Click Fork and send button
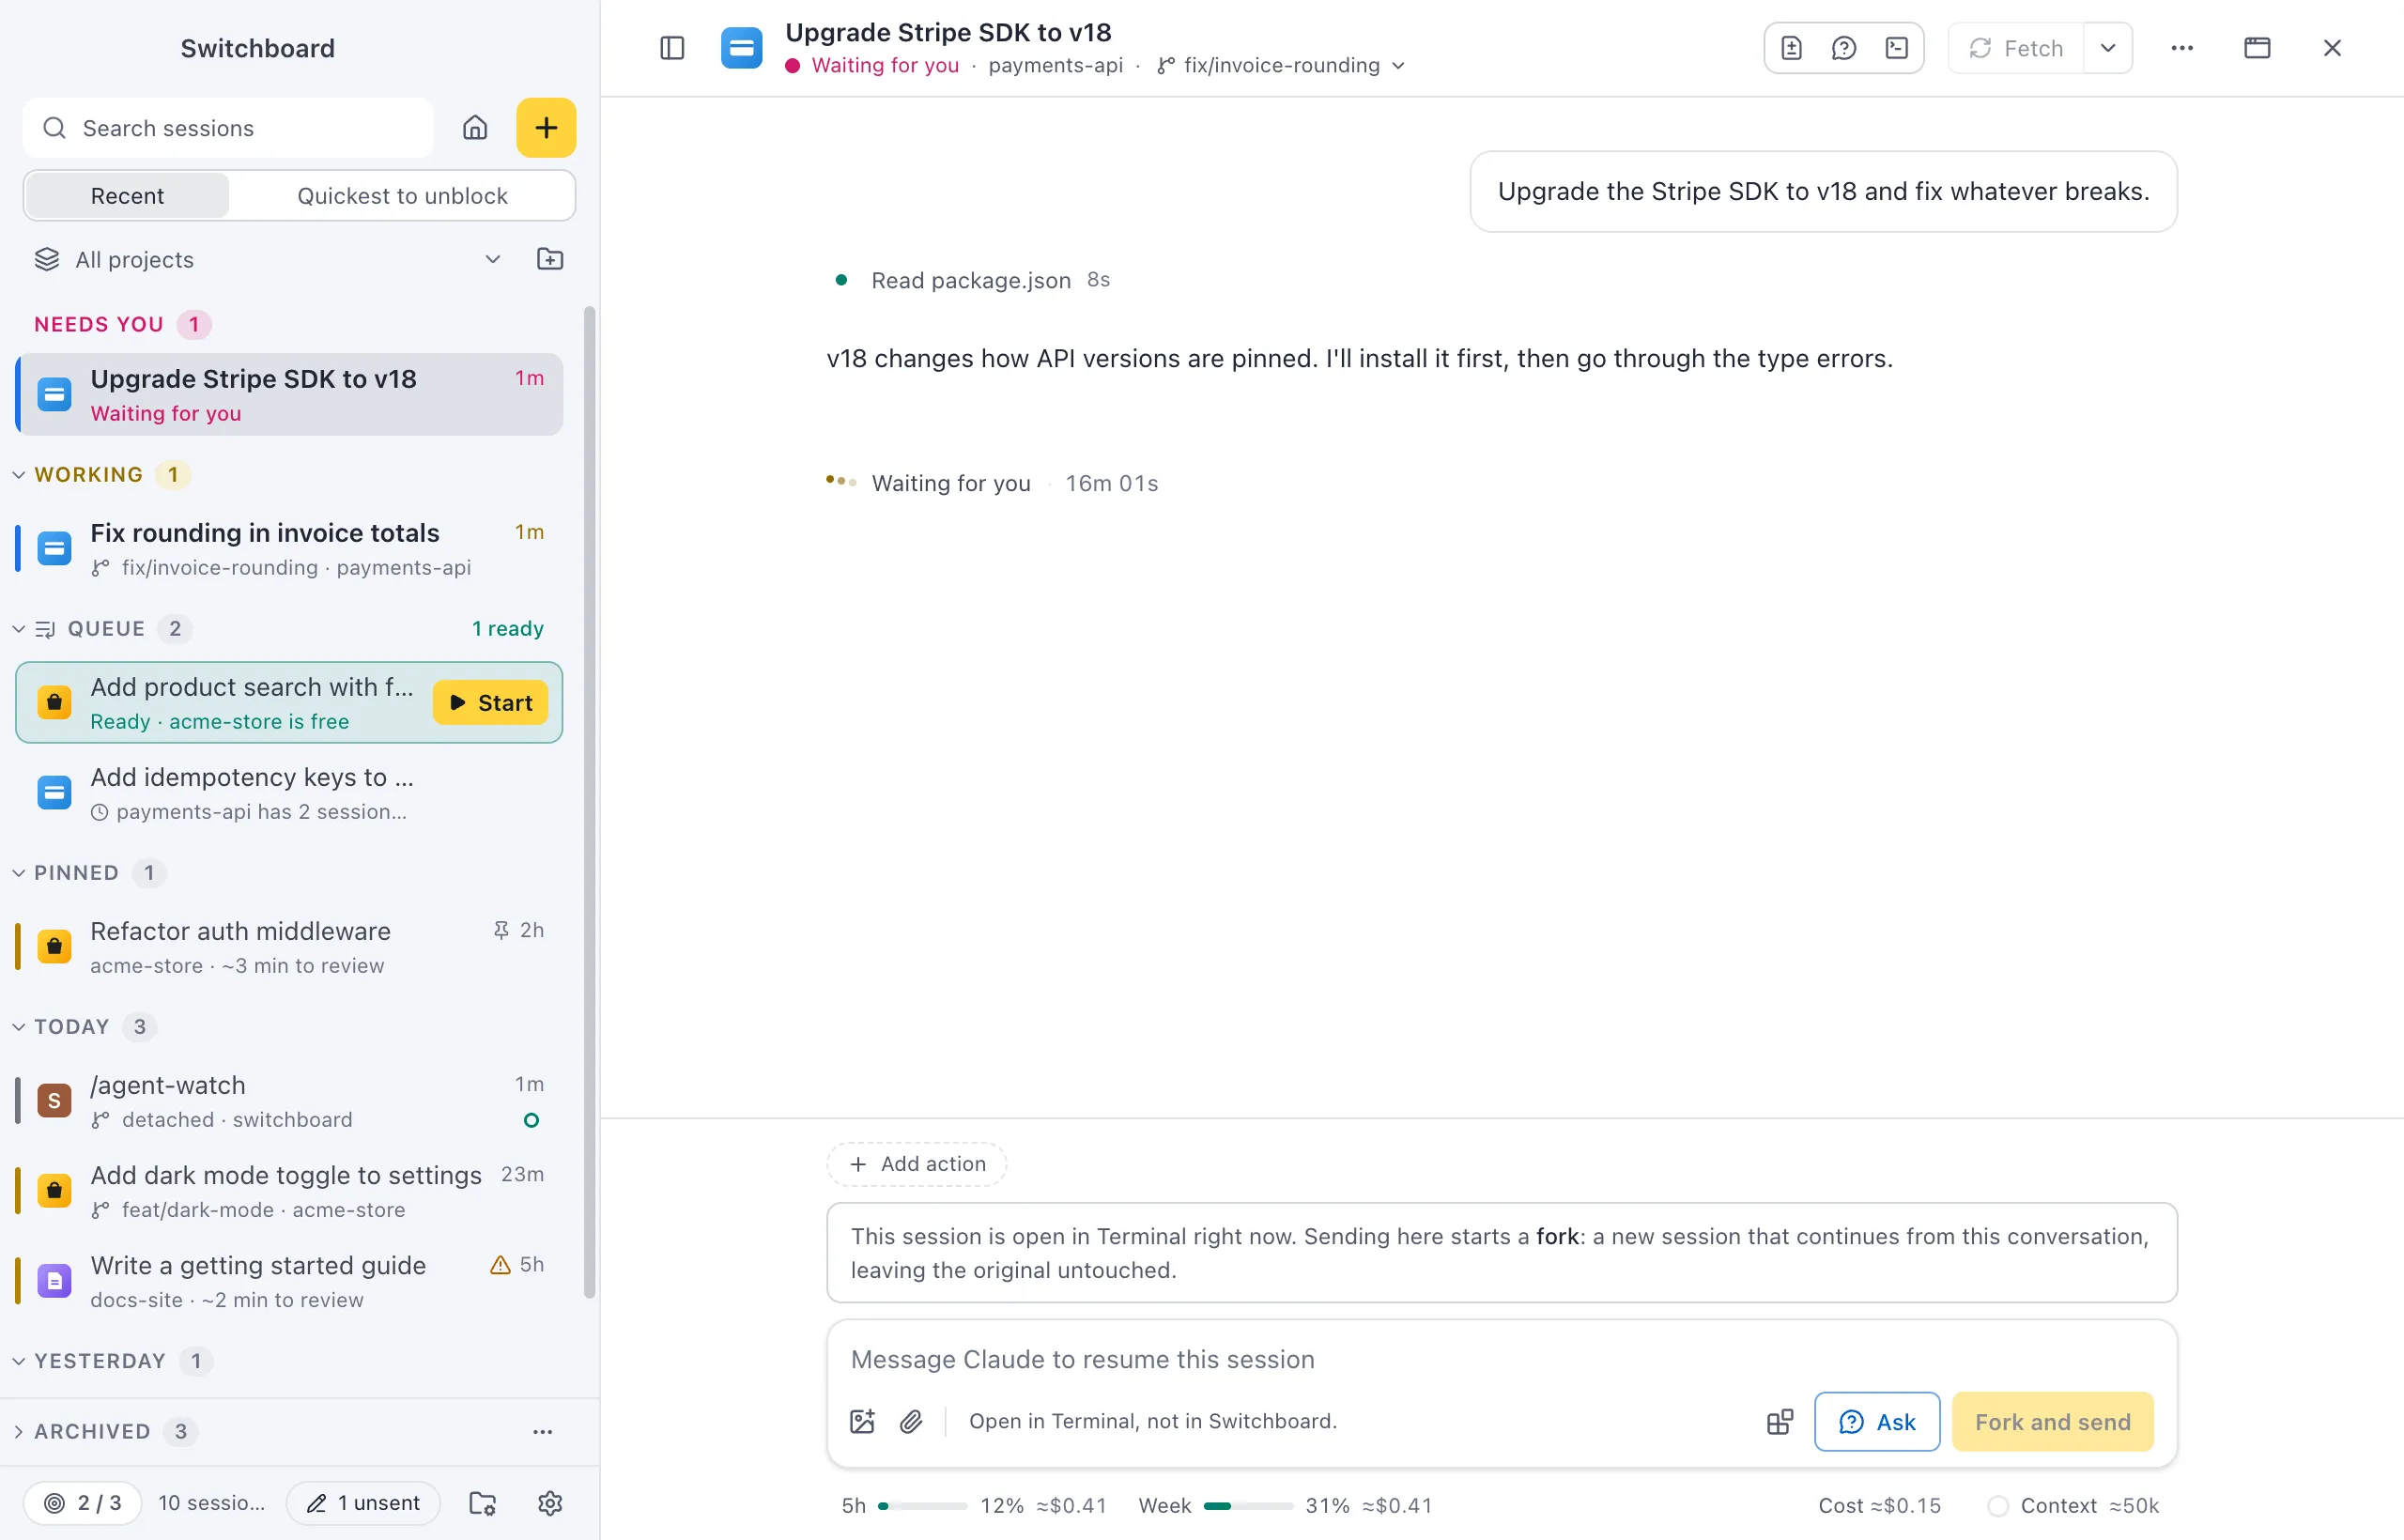The width and height of the screenshot is (2404, 1540). pos(2052,1421)
